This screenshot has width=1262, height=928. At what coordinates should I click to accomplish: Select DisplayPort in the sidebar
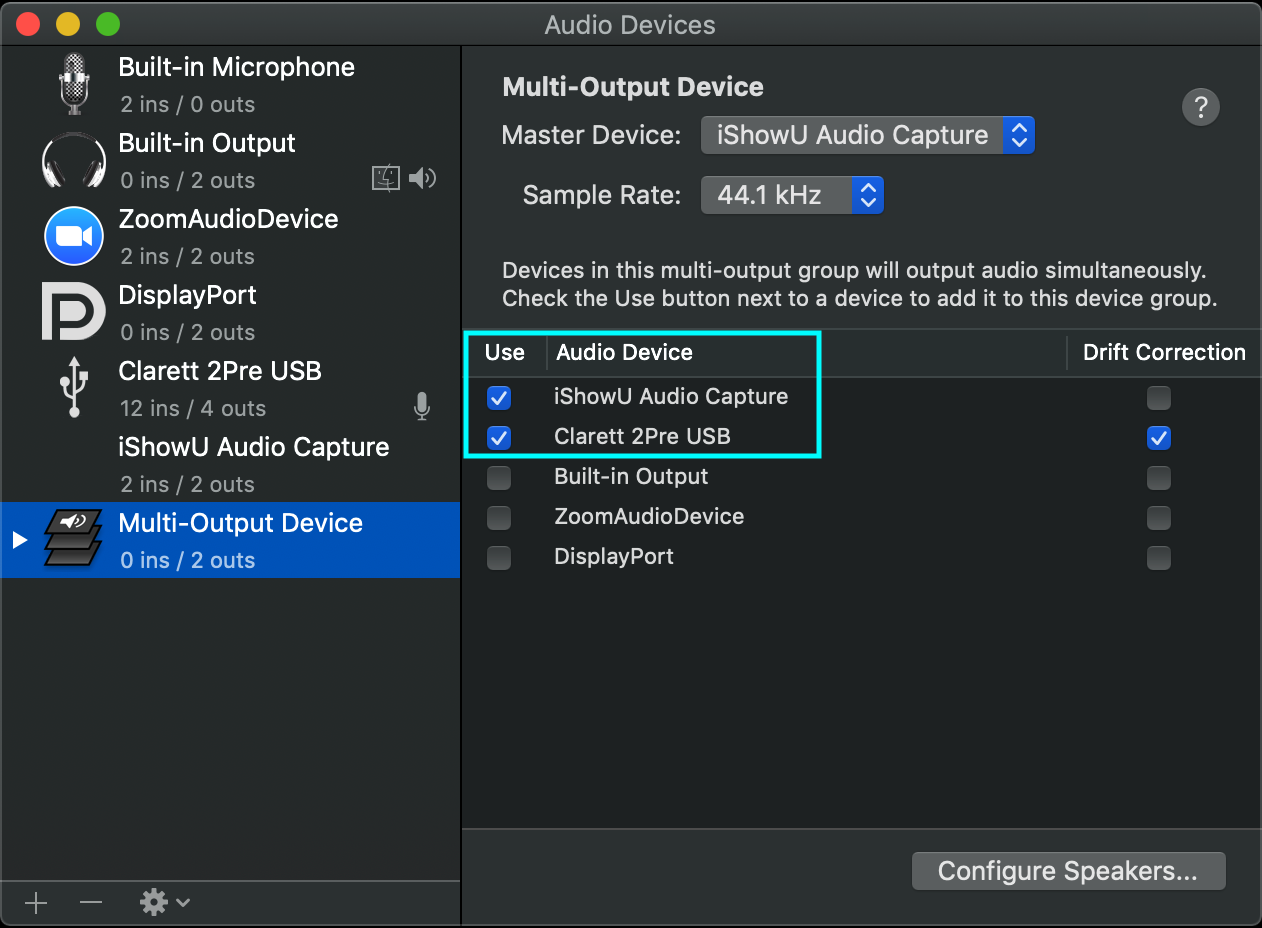(230, 312)
